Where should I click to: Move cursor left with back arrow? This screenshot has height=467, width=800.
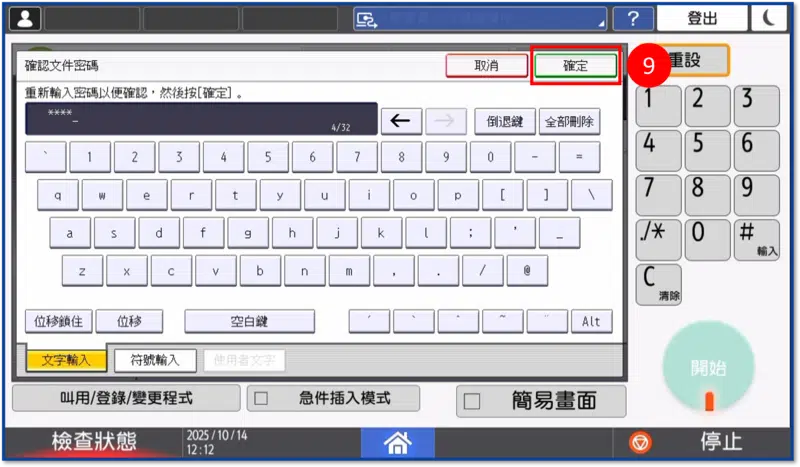coord(401,121)
